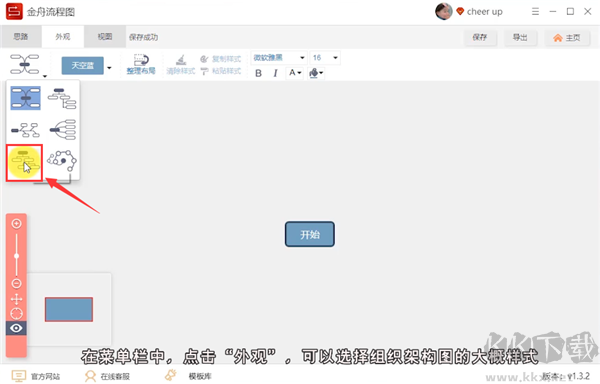The width and height of the screenshot is (600, 384).
Task: Click the blue rectangle in navigator preview
Action: [69, 309]
